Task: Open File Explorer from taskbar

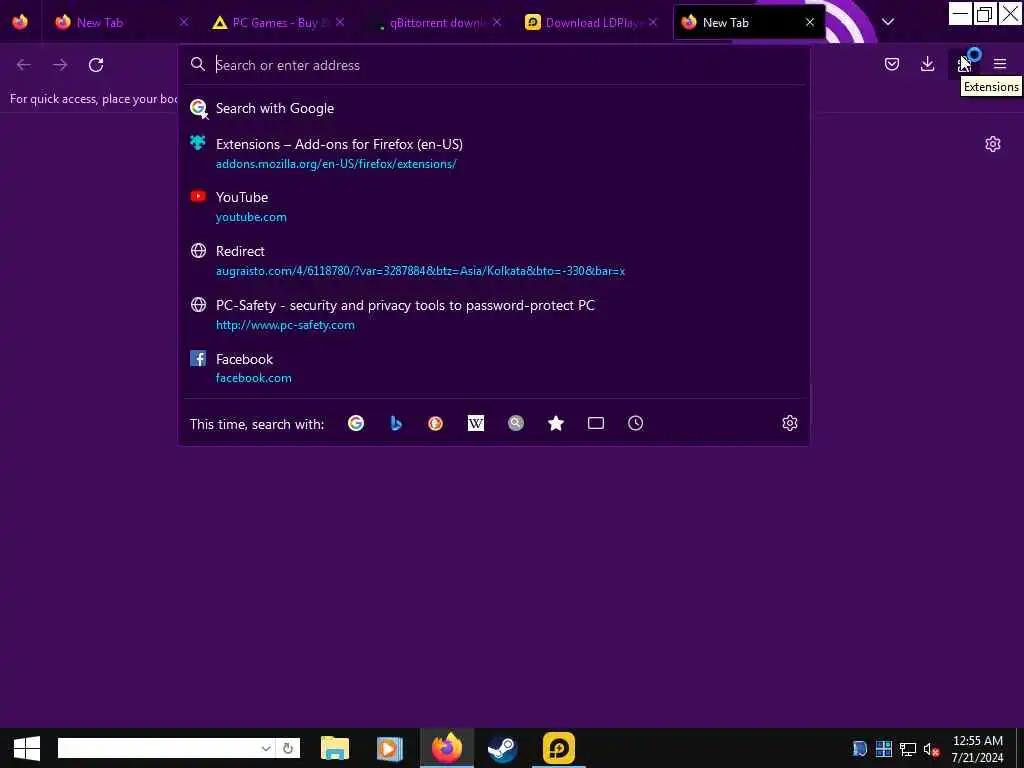Action: (335, 748)
